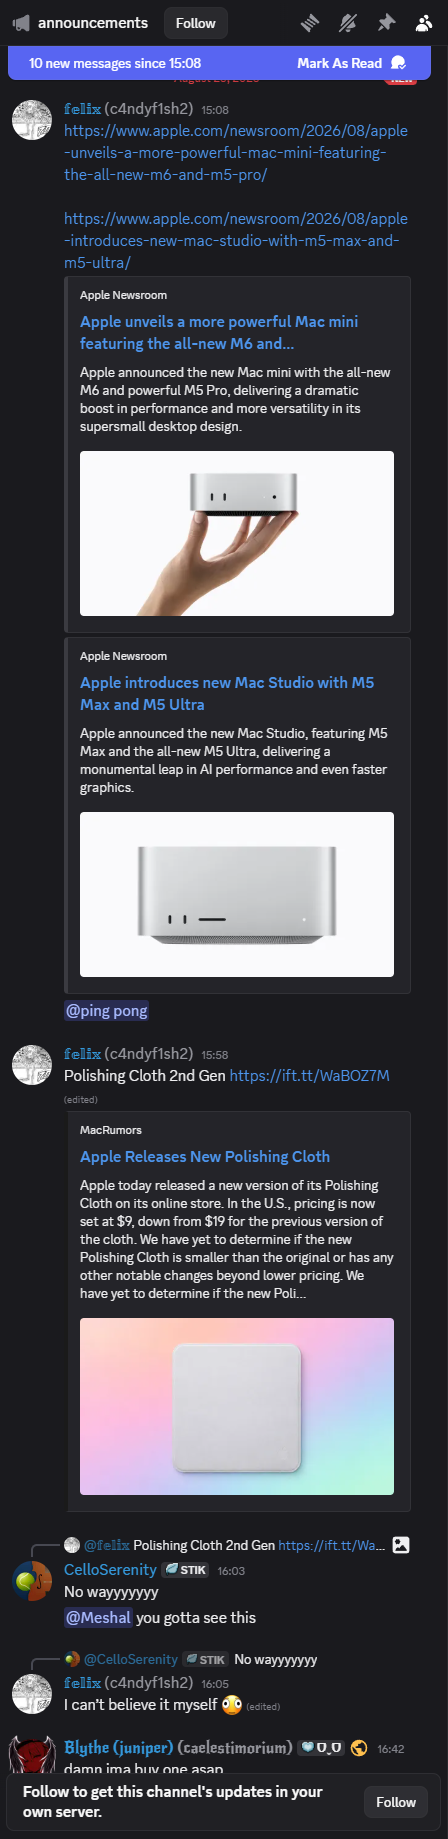Click the image attachment icon in reply preview
The height and width of the screenshot is (1839, 448).
click(x=401, y=1545)
